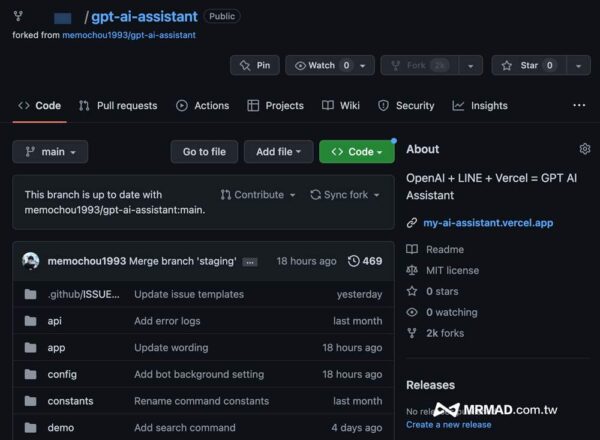Click the api folder icon

pyautogui.click(x=30, y=321)
